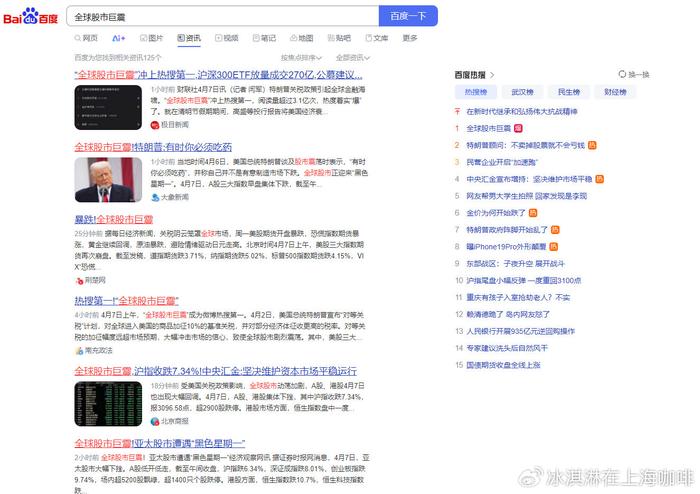Click the Trump photo thumbnail
This screenshot has height=494, width=700.
[x=108, y=180]
